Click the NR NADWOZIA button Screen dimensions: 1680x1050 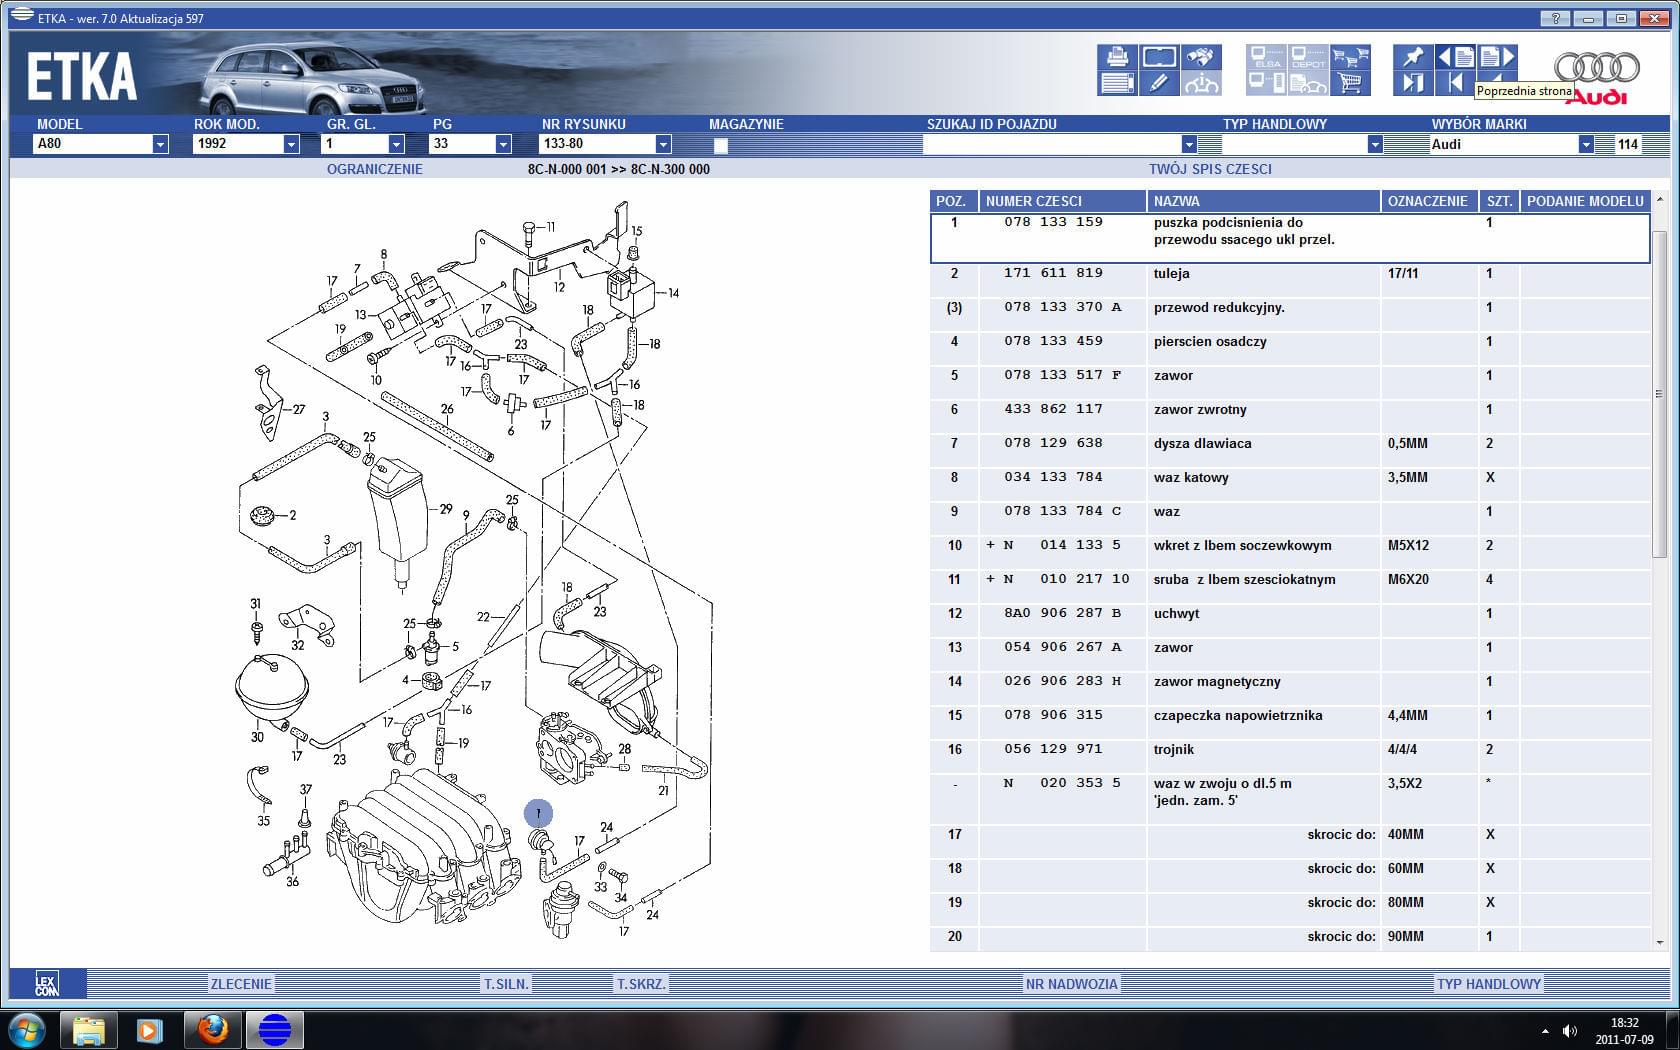[x=1072, y=984]
